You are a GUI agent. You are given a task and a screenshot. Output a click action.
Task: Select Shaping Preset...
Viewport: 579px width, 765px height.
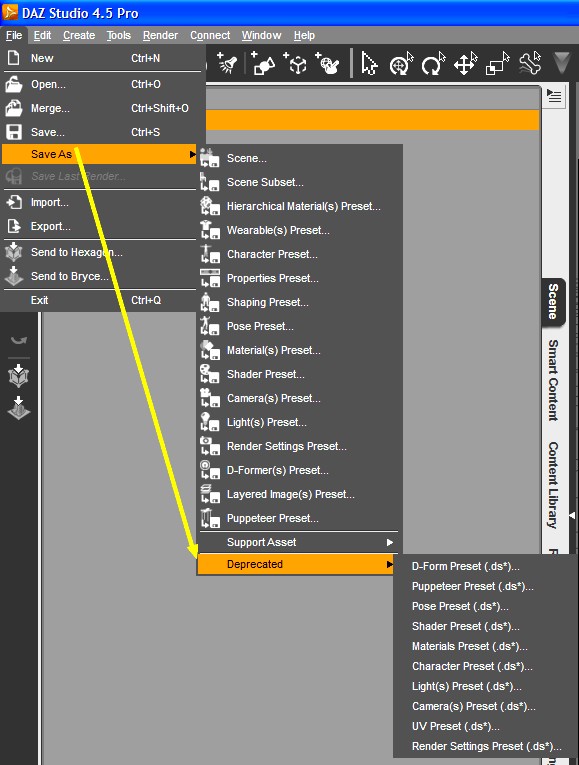tap(298, 302)
